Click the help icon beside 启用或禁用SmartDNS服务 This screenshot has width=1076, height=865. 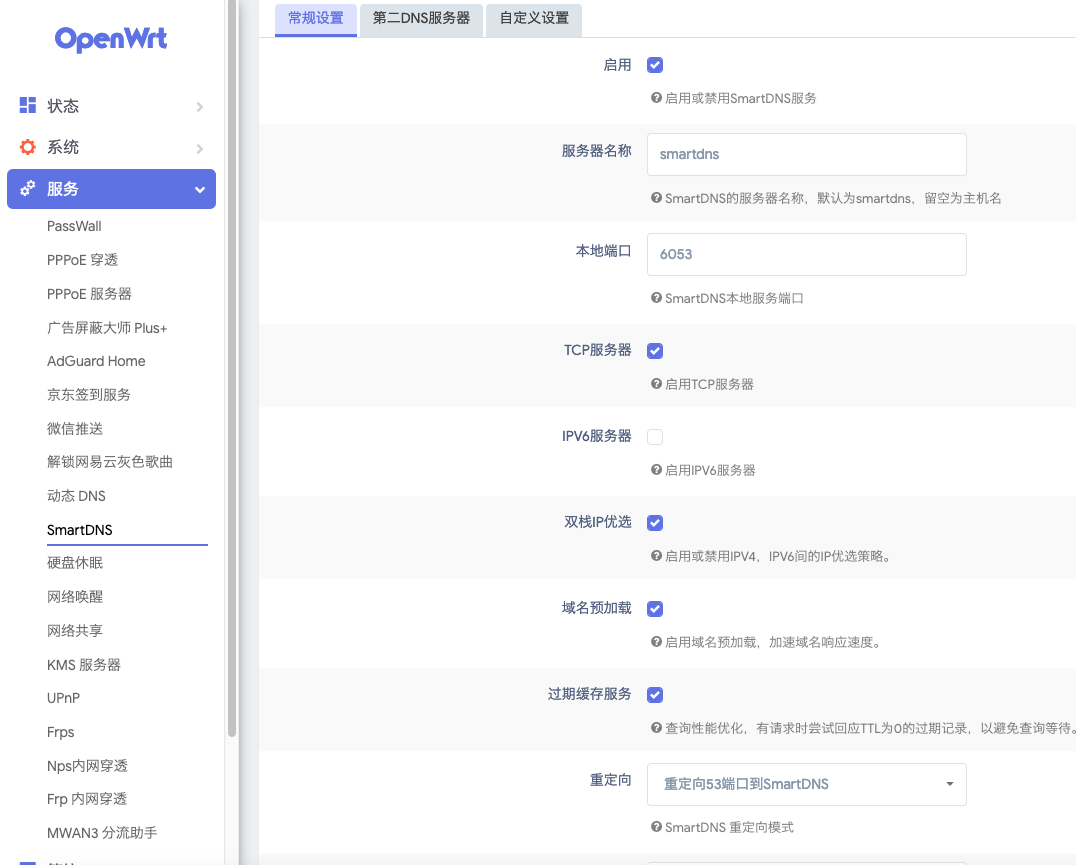(x=656, y=98)
